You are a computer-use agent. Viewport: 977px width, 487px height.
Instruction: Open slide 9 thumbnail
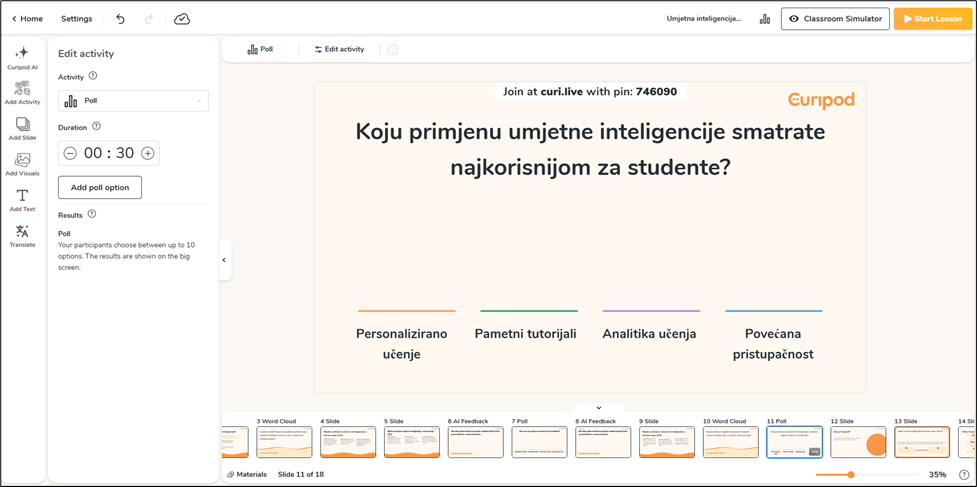[667, 442]
